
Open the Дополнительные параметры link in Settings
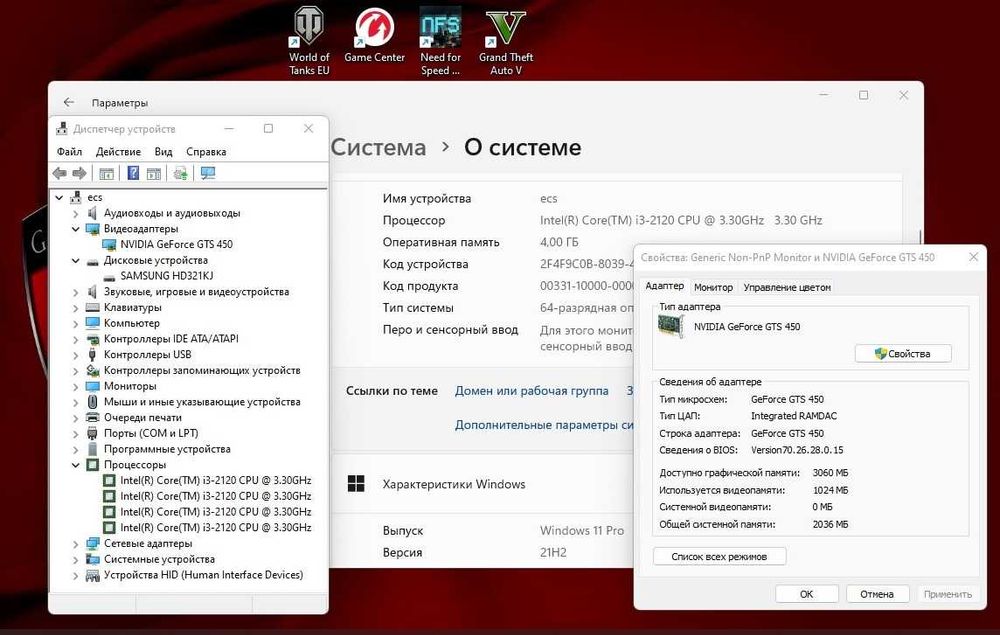[x=544, y=425]
